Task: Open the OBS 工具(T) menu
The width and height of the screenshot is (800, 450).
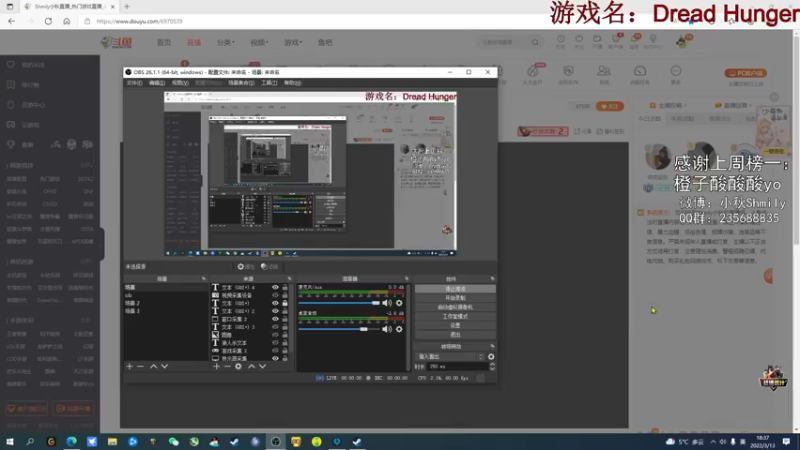Action: [x=269, y=83]
